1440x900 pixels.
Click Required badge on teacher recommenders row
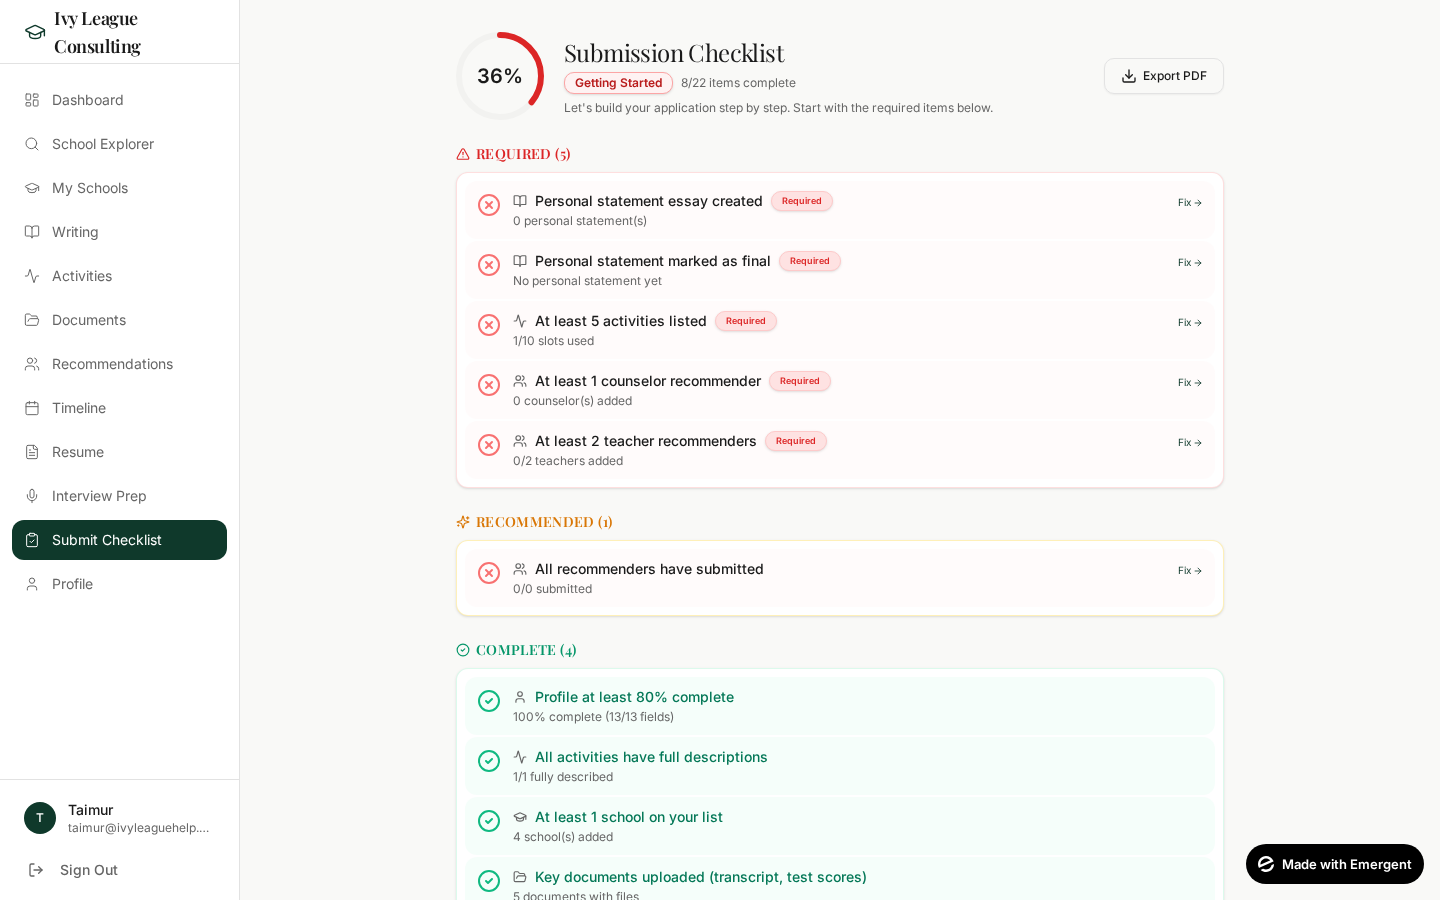pos(796,441)
